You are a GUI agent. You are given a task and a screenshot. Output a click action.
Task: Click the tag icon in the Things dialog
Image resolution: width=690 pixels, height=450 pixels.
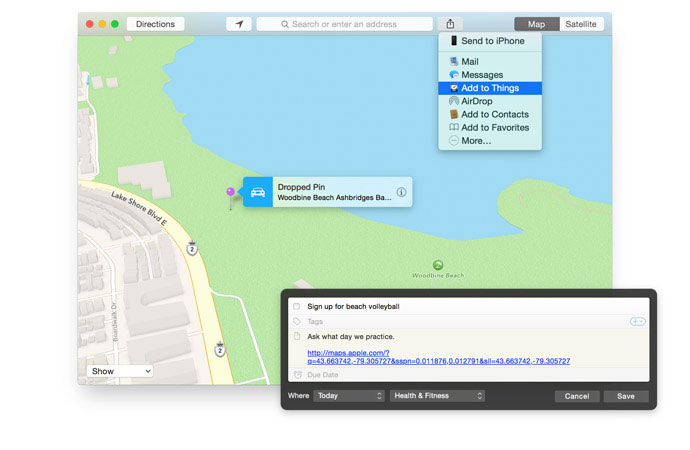(297, 322)
